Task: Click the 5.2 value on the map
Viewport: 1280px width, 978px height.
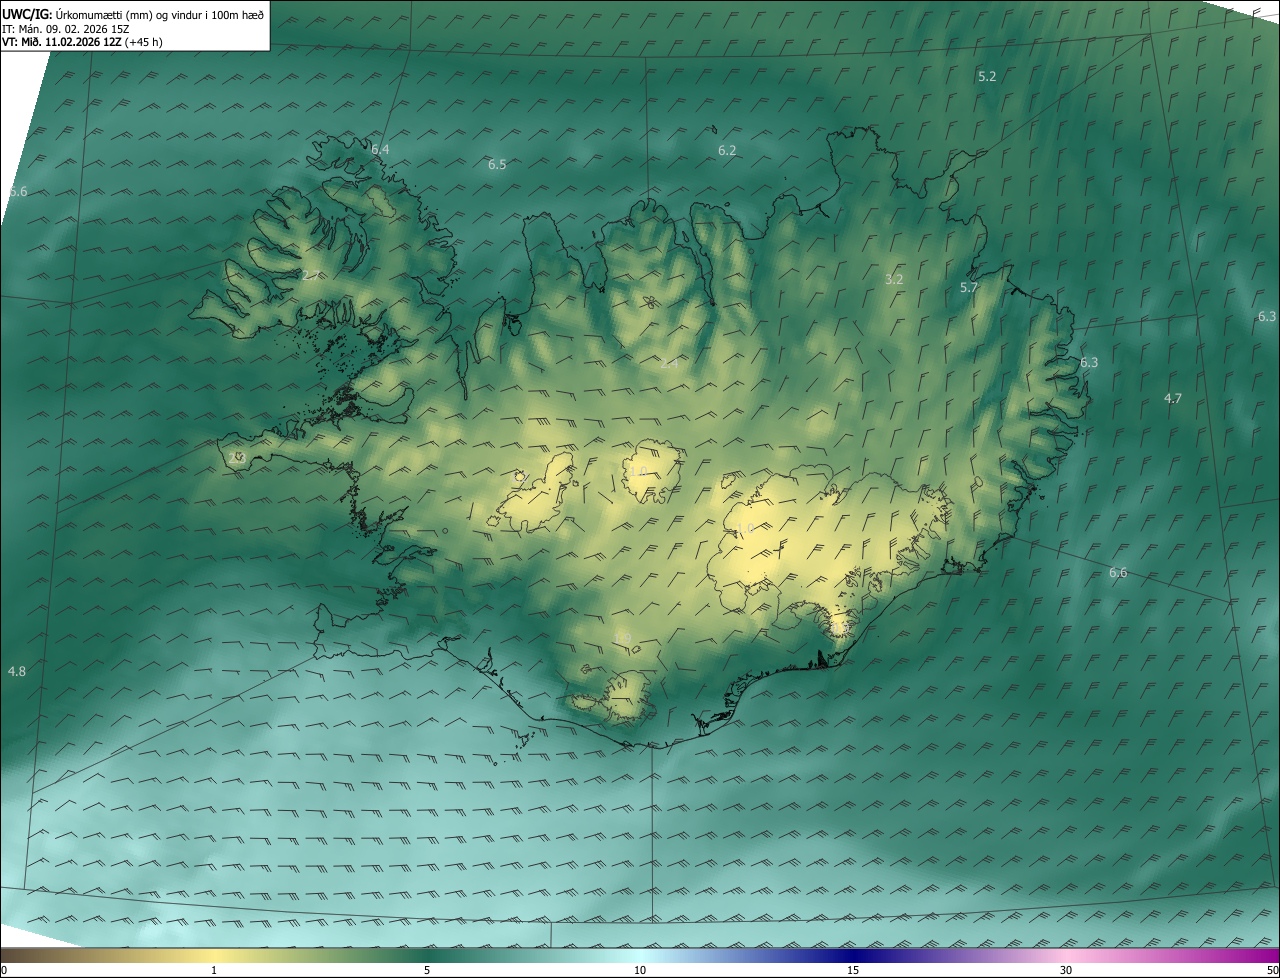Action: (x=987, y=76)
